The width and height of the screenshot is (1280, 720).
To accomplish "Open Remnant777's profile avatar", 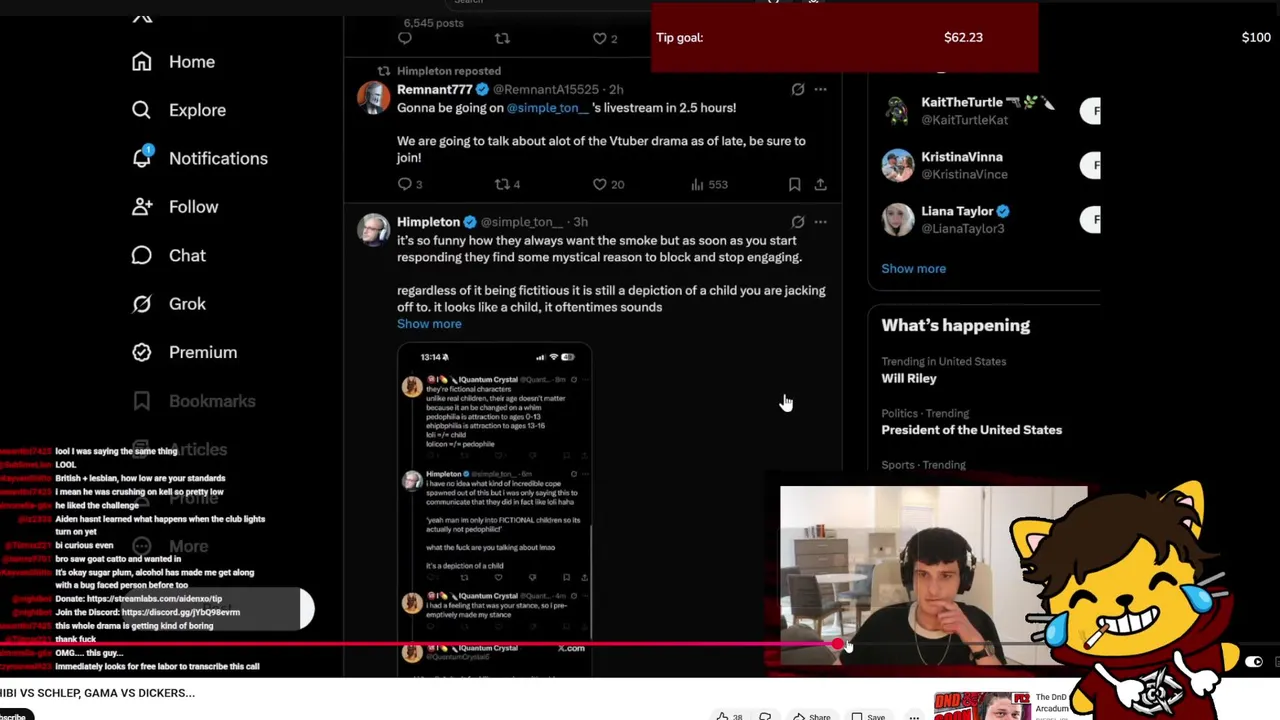I will (x=374, y=98).
